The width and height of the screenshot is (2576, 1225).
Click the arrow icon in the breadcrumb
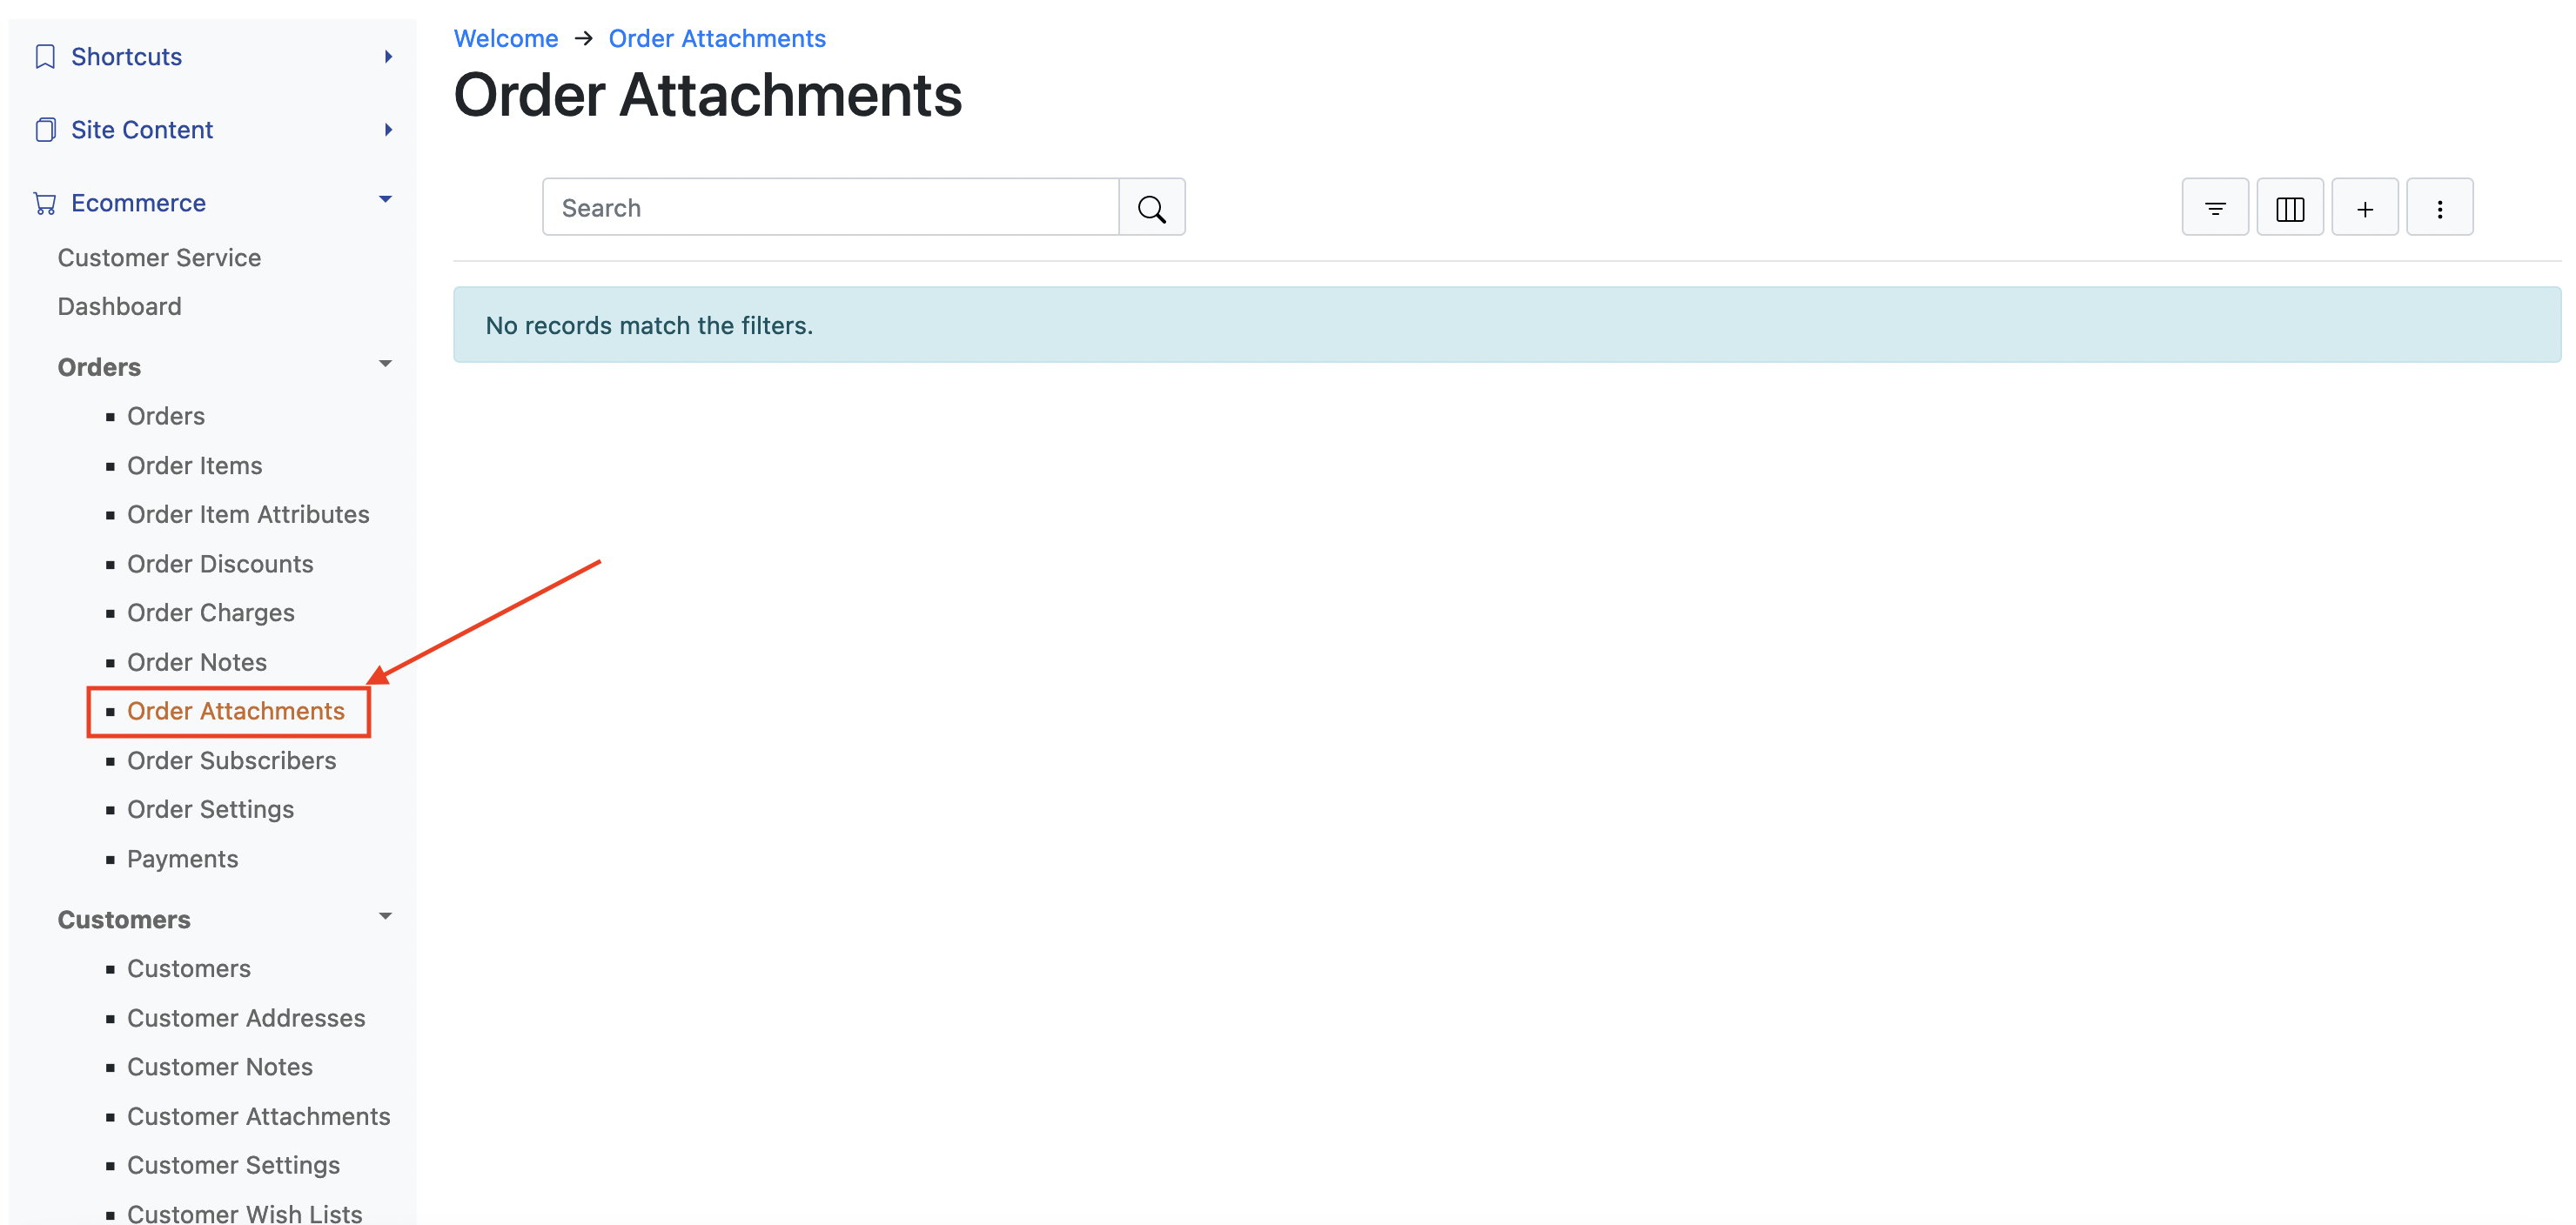click(x=583, y=38)
